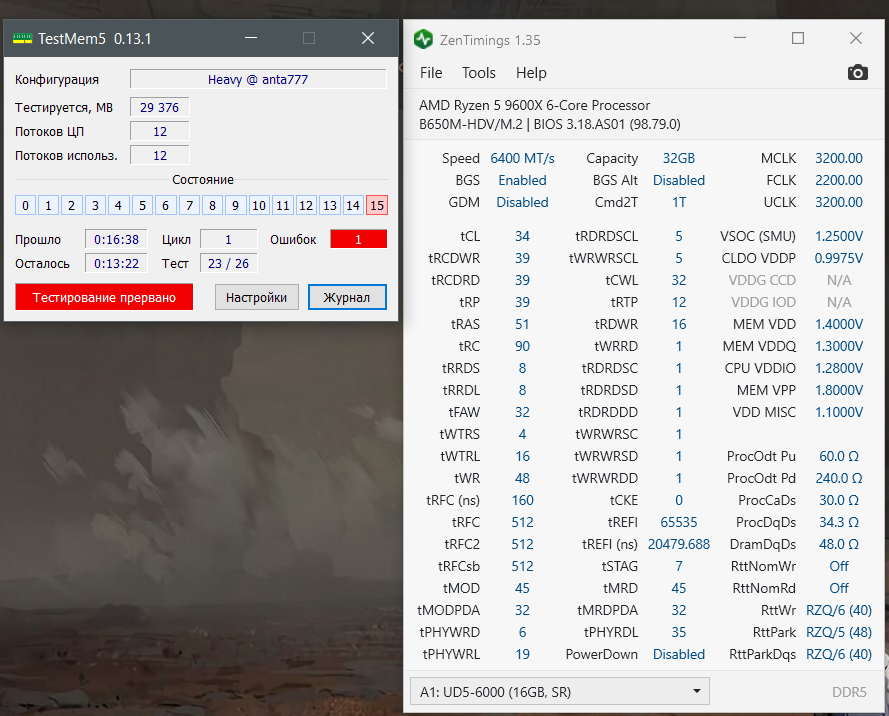Click the tREFI (ns) value 20479.688

[679, 544]
